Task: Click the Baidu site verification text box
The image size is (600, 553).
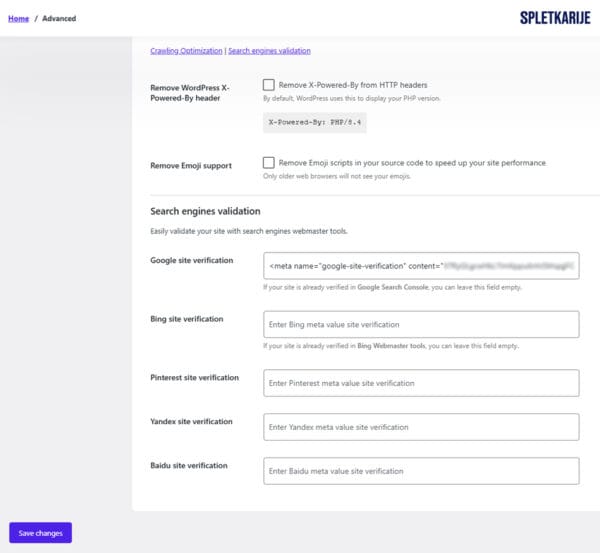Action: pyautogui.click(x=421, y=471)
